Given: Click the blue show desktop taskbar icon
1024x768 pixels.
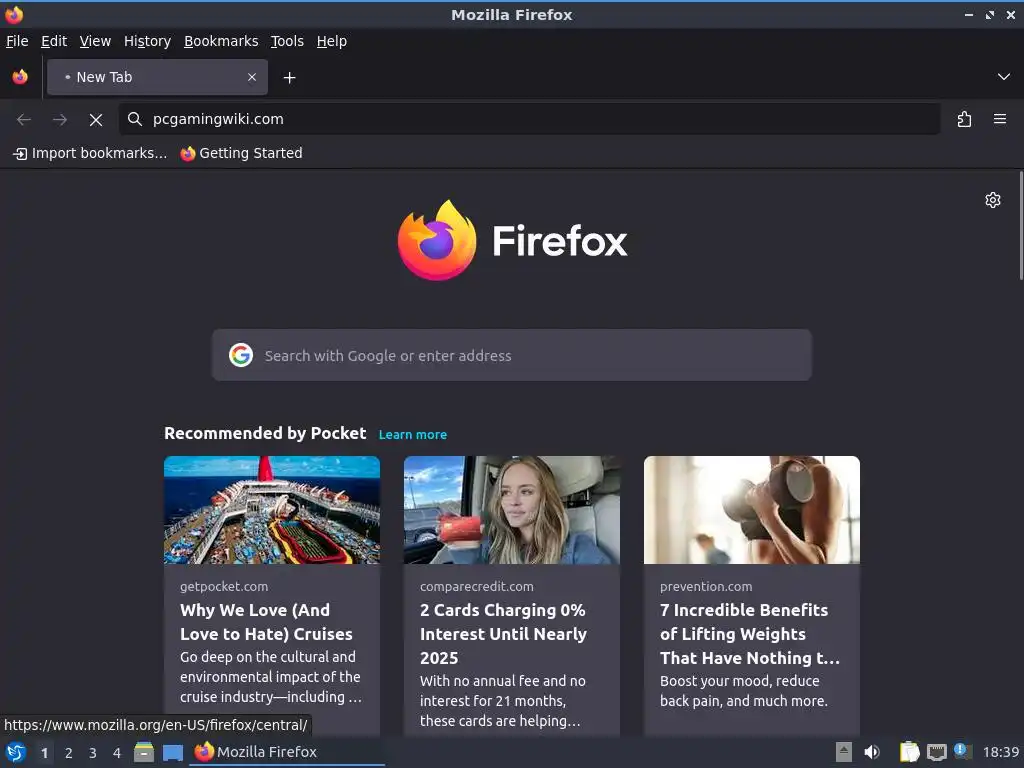Looking at the screenshot, I should (x=172, y=753).
